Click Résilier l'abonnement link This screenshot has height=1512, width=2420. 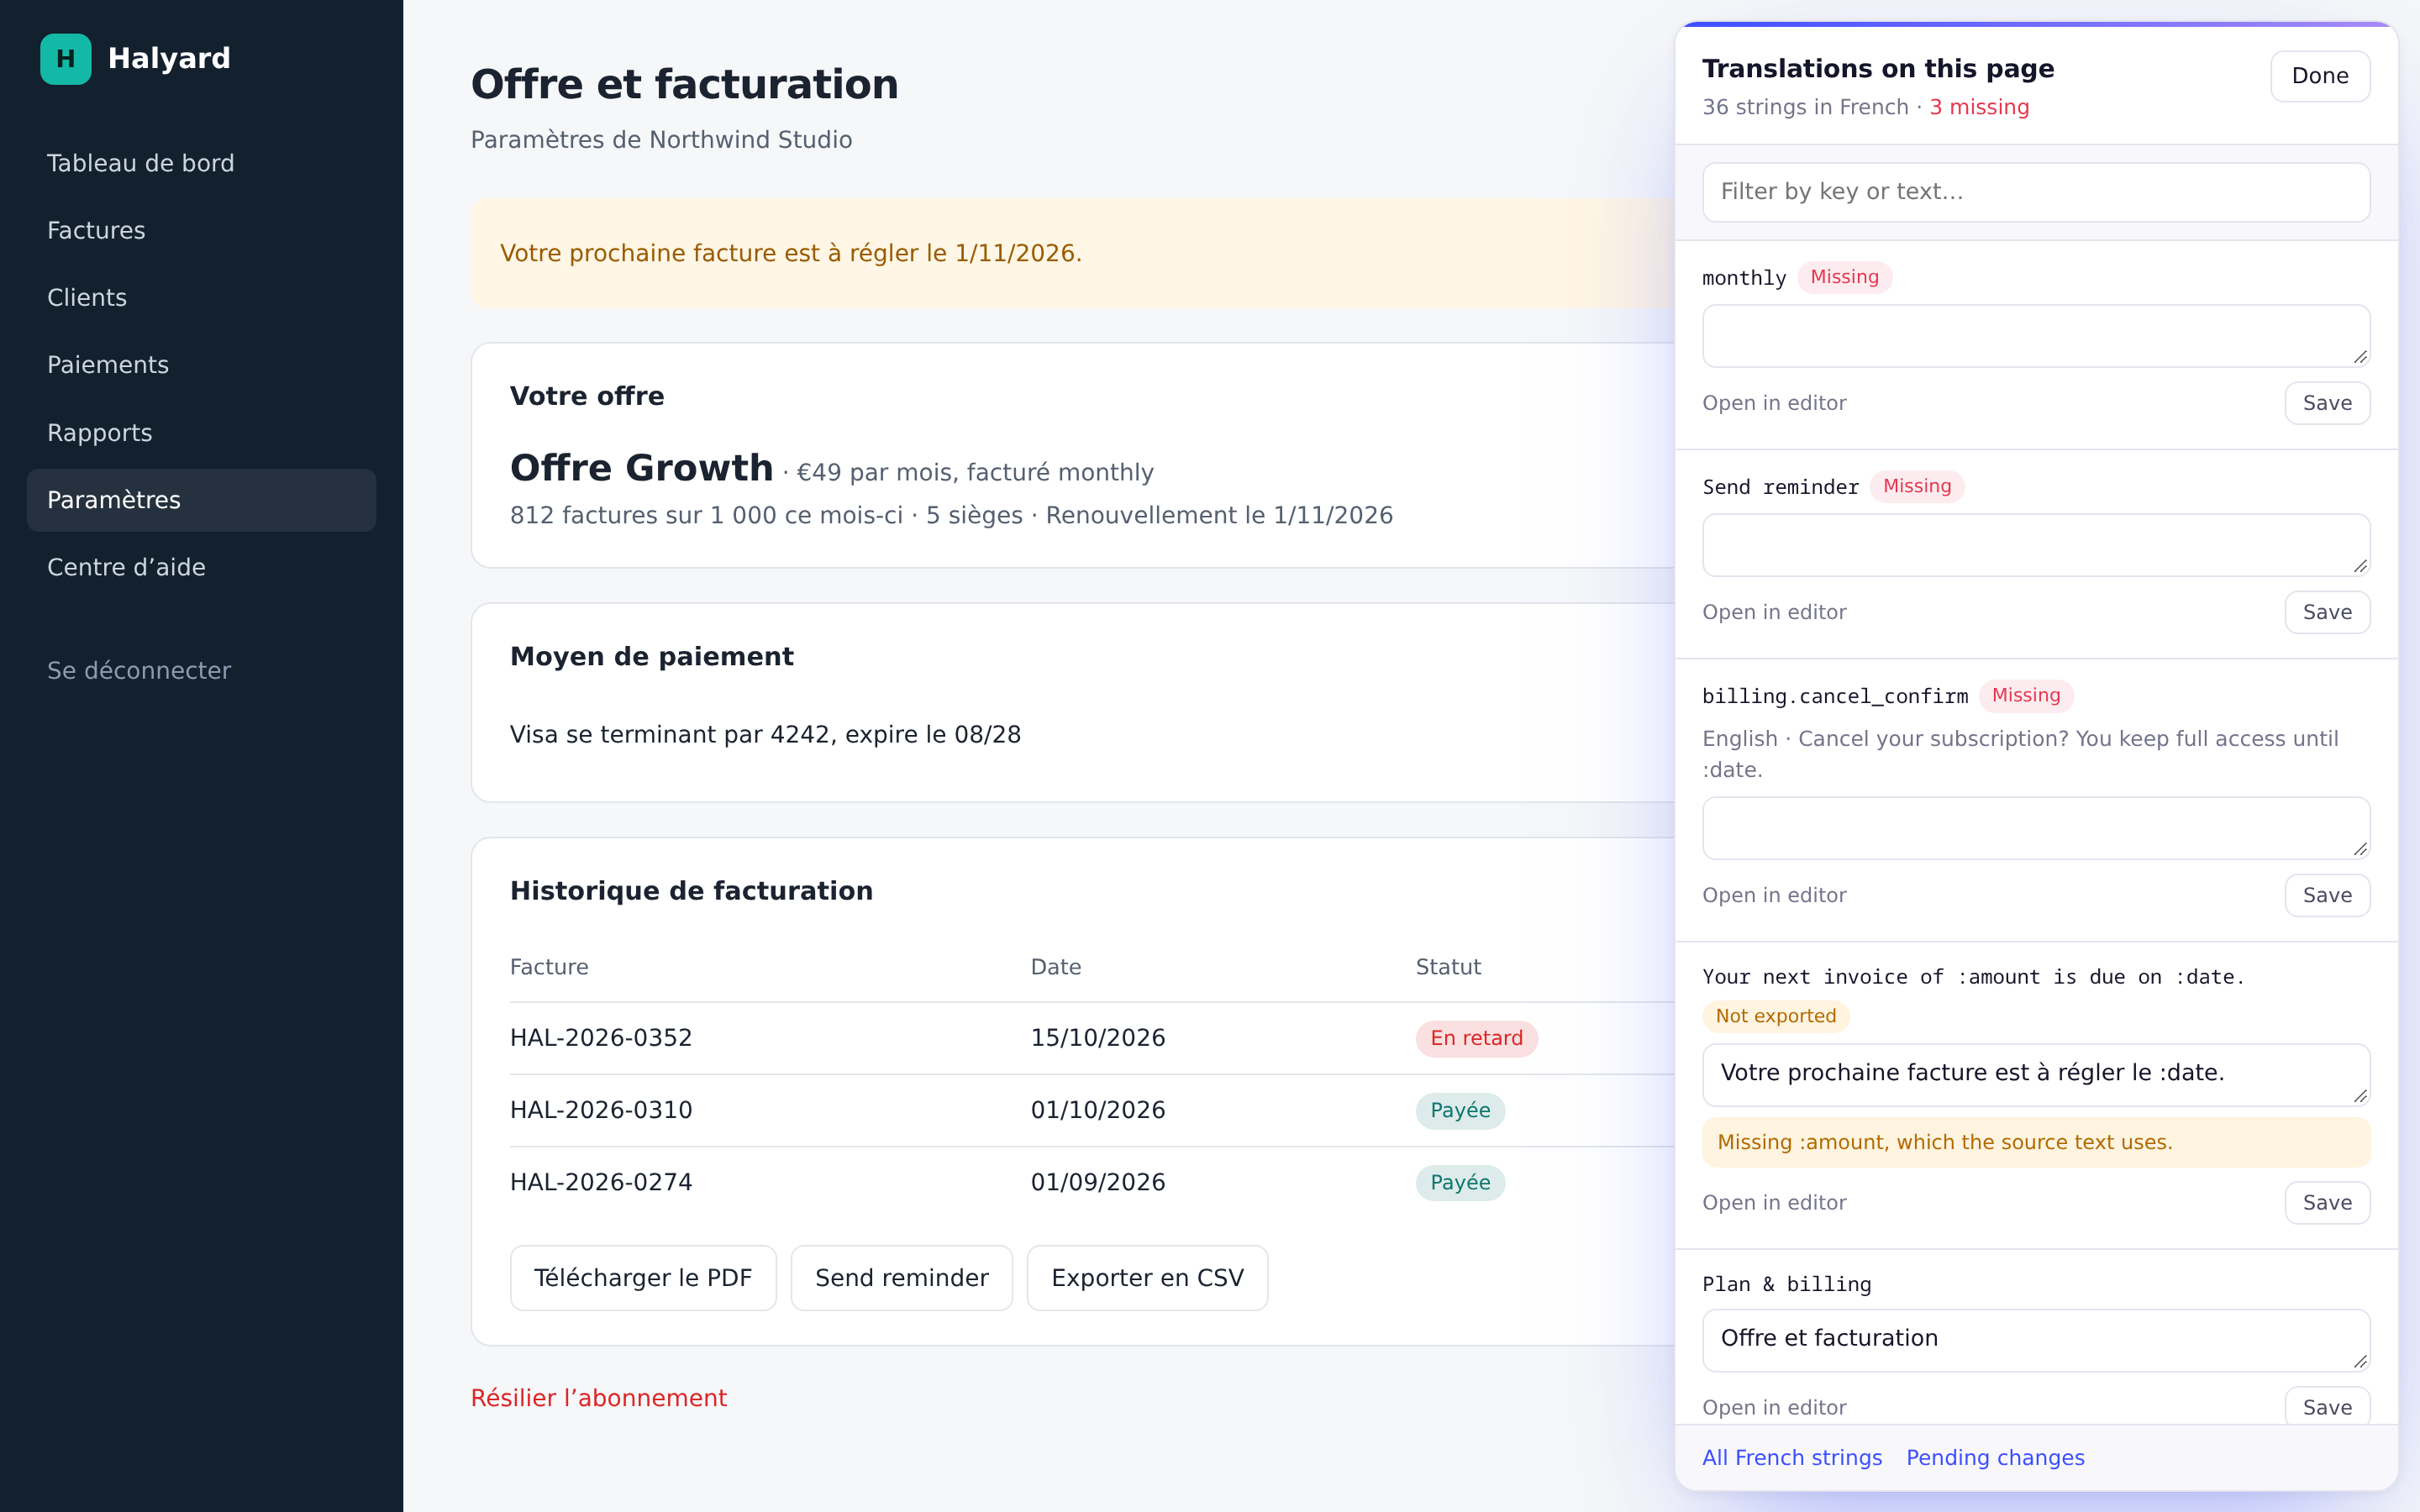pyautogui.click(x=599, y=1398)
